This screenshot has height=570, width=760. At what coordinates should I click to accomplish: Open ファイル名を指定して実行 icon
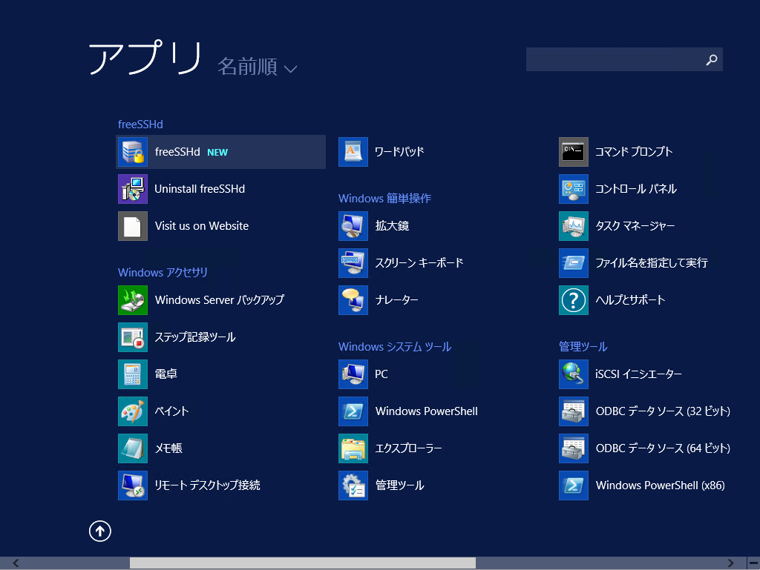tap(573, 263)
